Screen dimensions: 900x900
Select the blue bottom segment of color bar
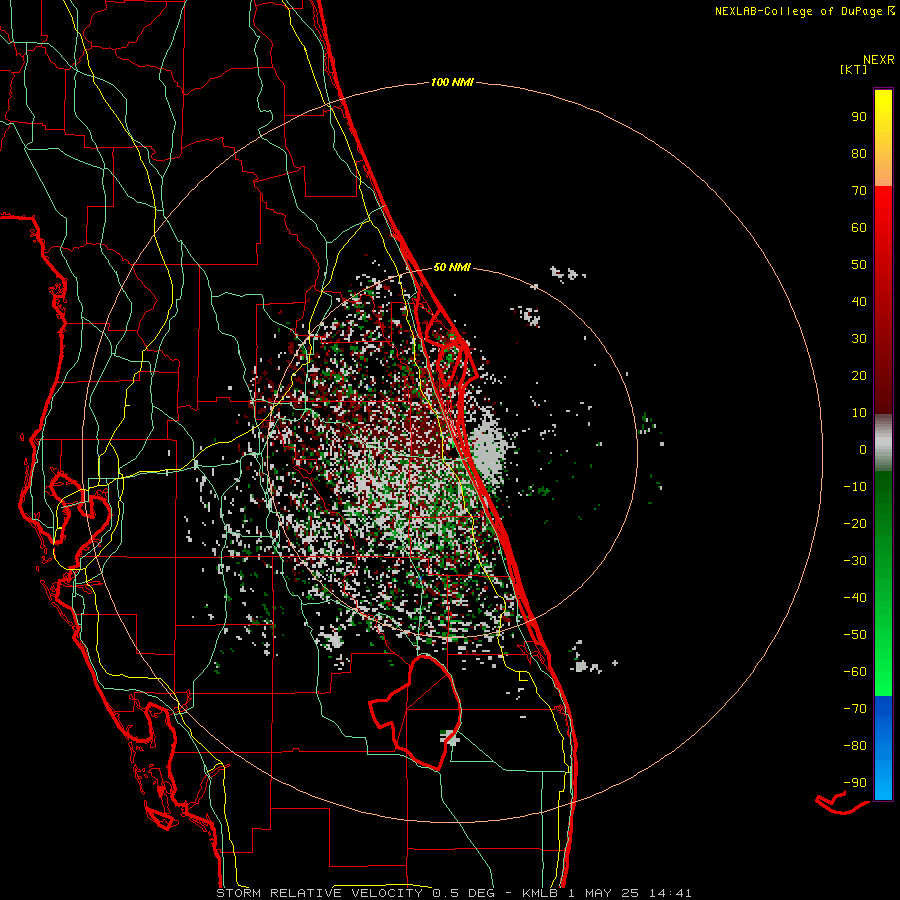click(883, 747)
